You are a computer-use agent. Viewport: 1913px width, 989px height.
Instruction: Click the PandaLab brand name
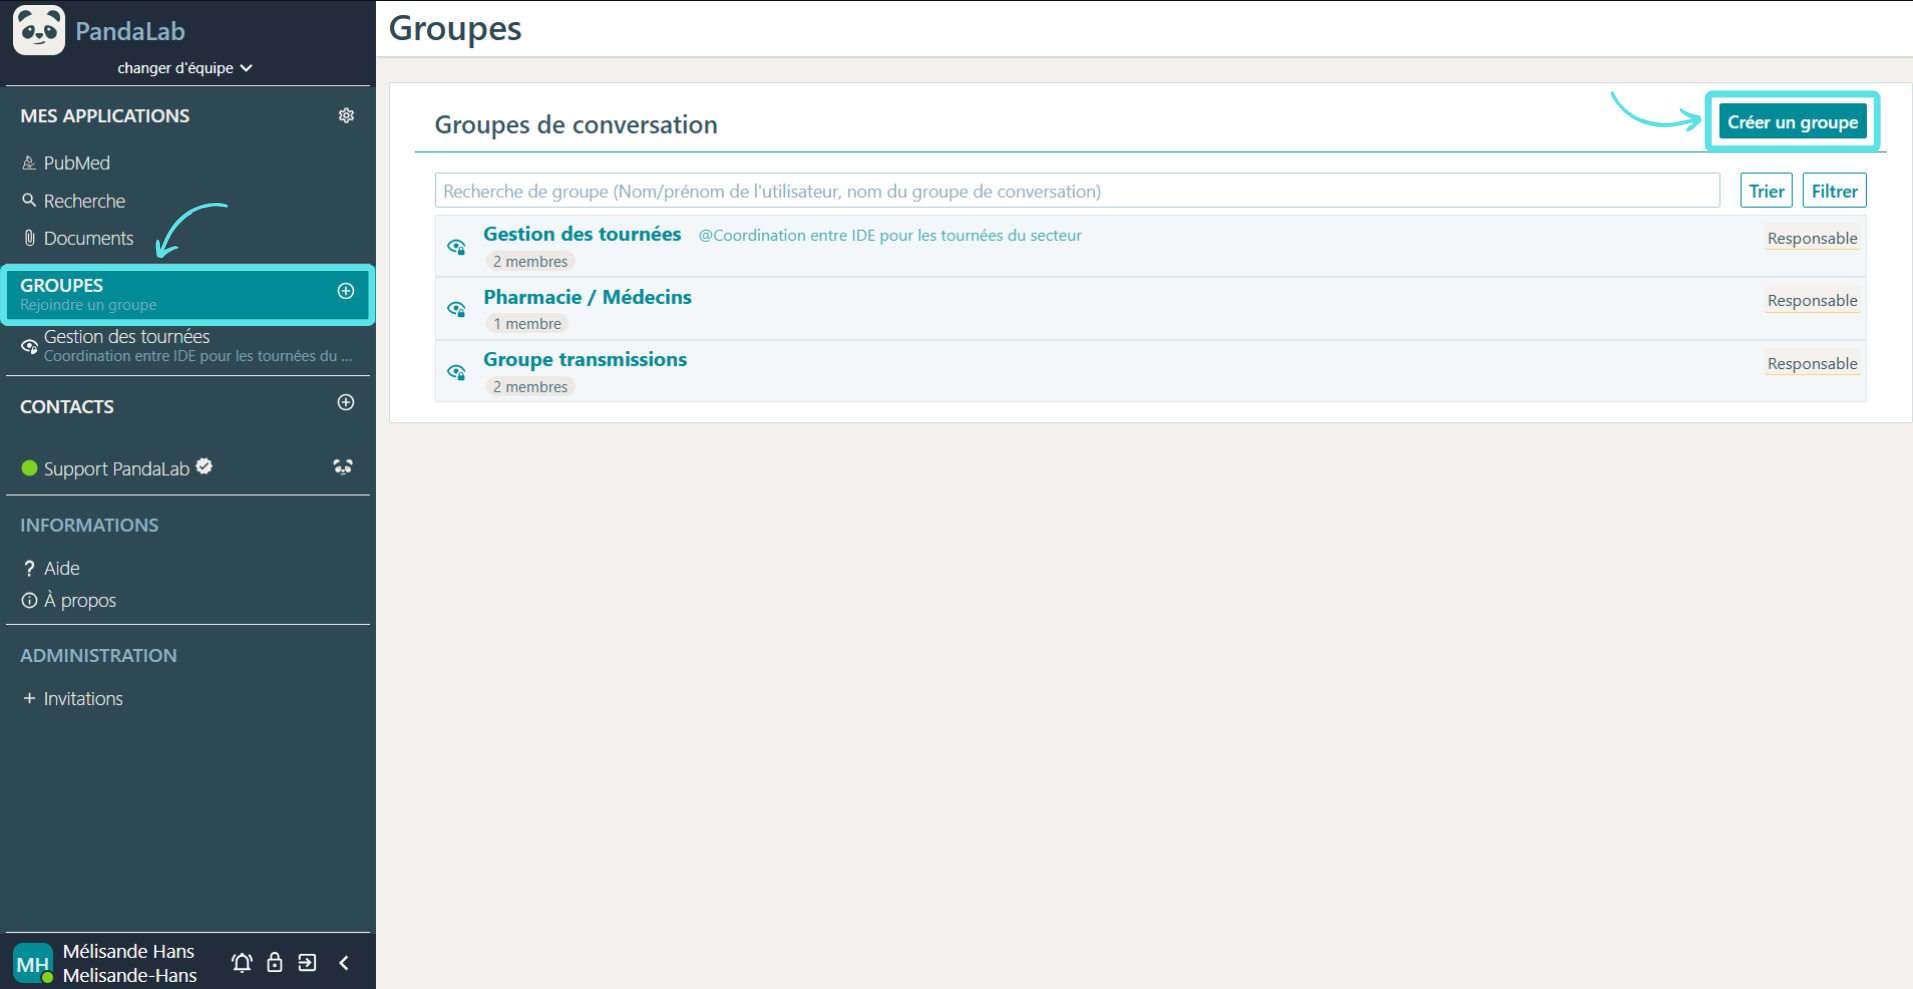point(130,31)
